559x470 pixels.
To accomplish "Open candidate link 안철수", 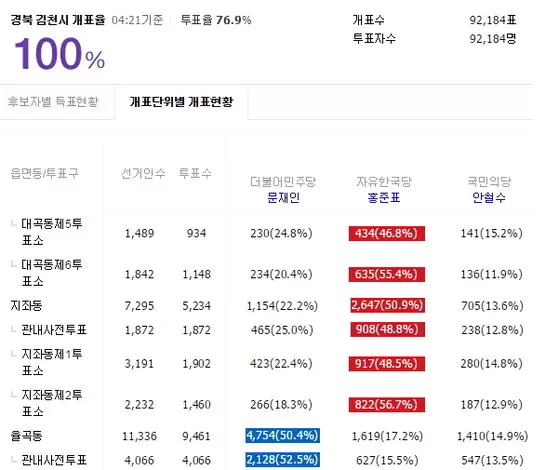I will 489,197.
